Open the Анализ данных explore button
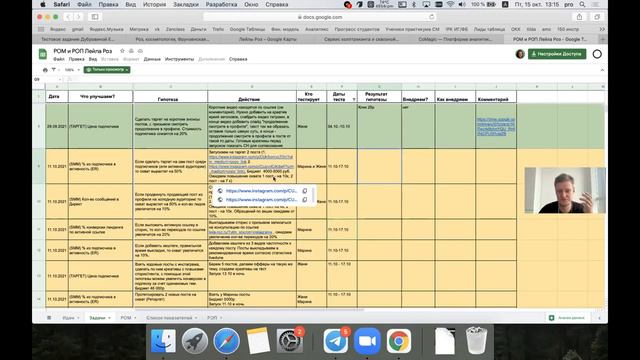 (x=567, y=318)
